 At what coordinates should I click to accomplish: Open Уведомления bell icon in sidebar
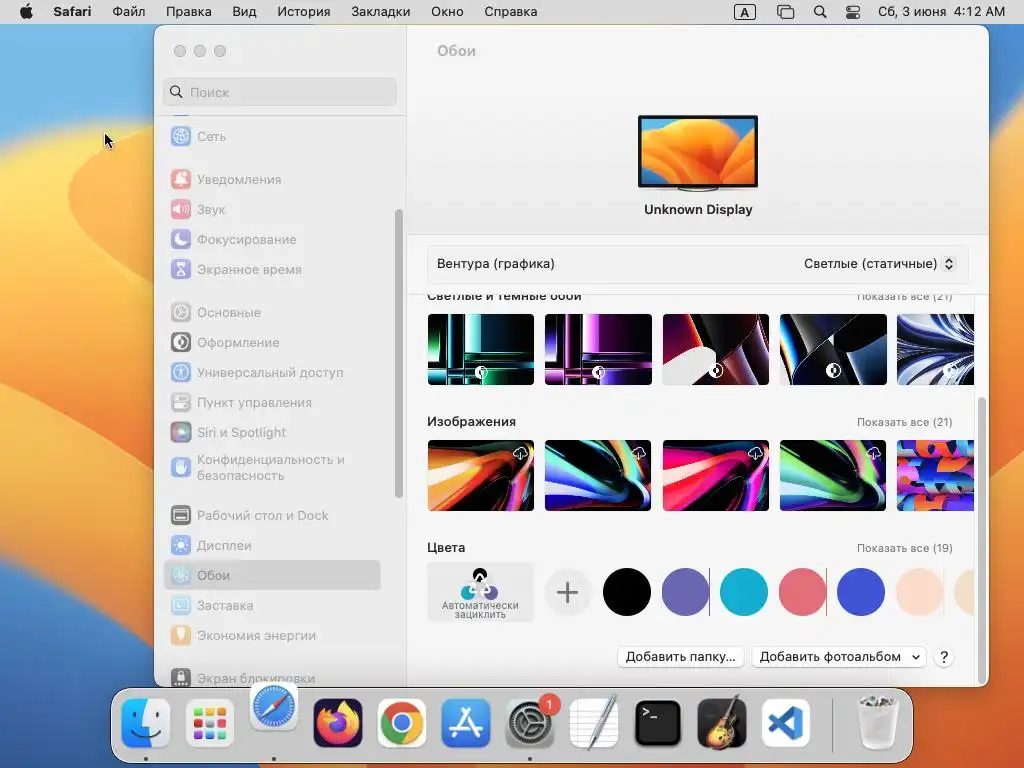(x=181, y=180)
